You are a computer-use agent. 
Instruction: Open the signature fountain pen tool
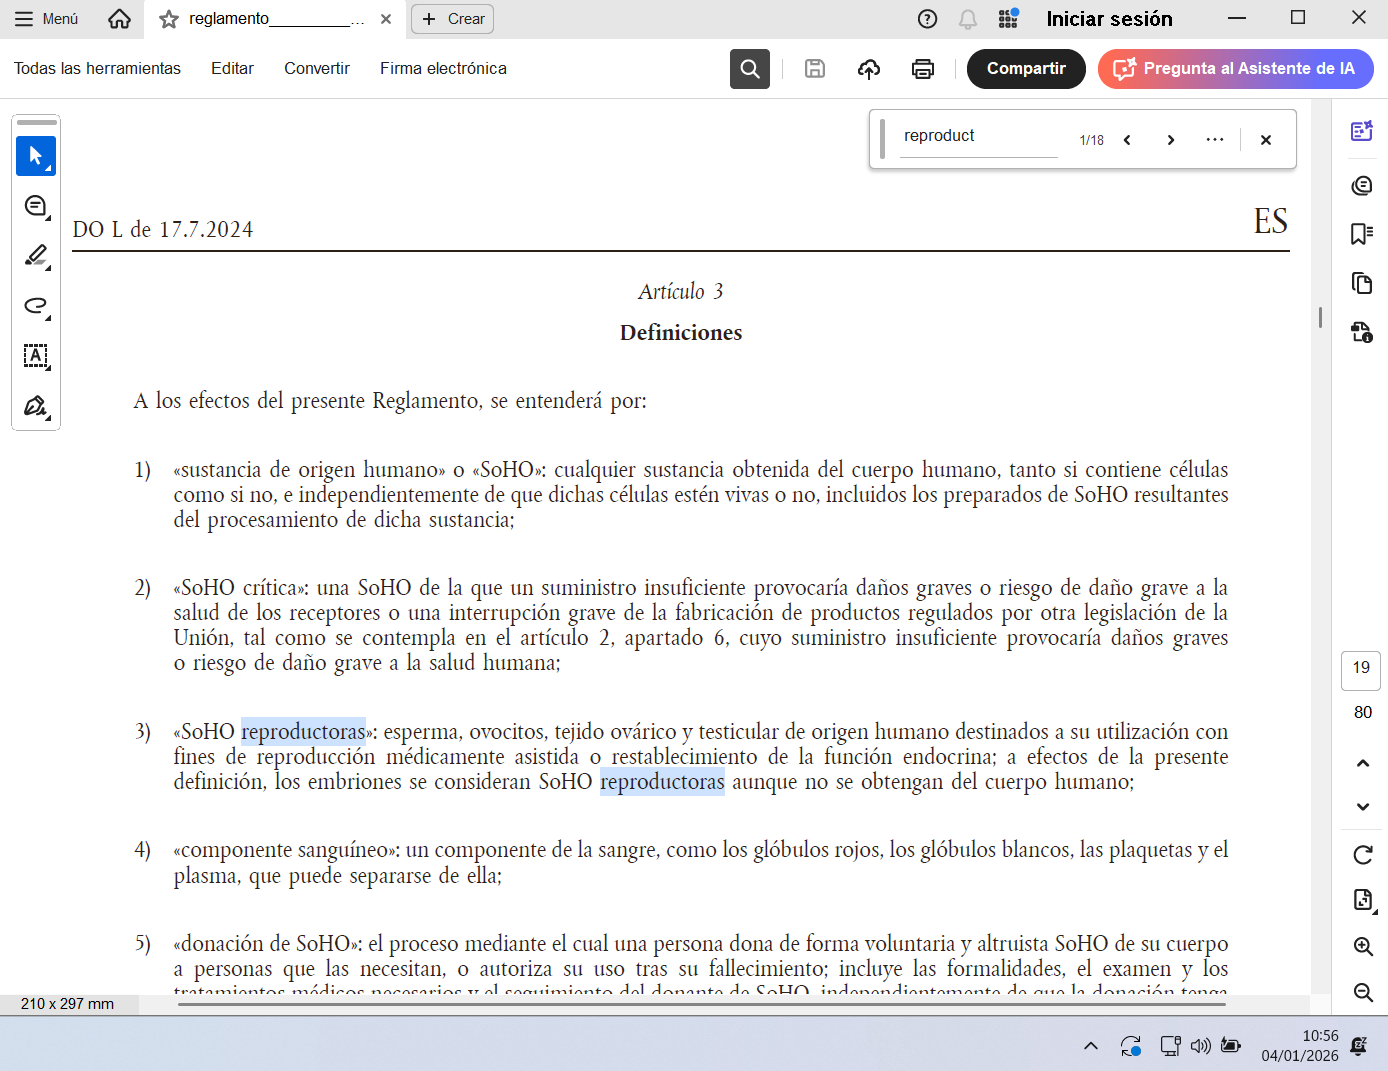[x=36, y=406]
